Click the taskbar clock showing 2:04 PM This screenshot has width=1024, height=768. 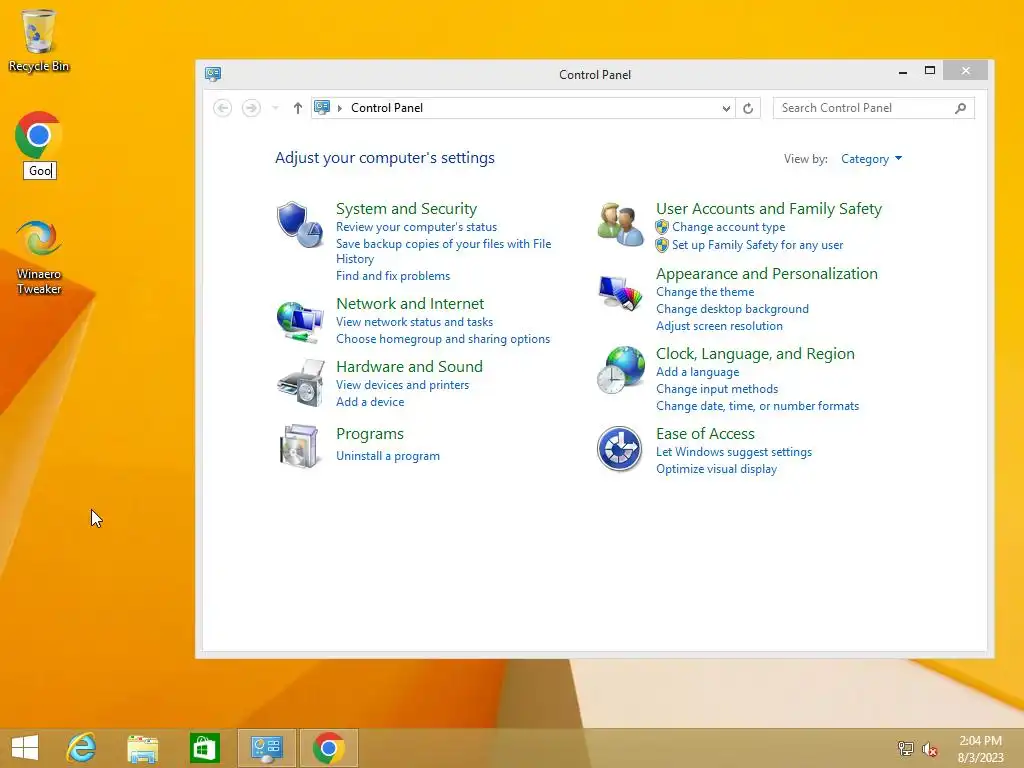tap(980, 748)
